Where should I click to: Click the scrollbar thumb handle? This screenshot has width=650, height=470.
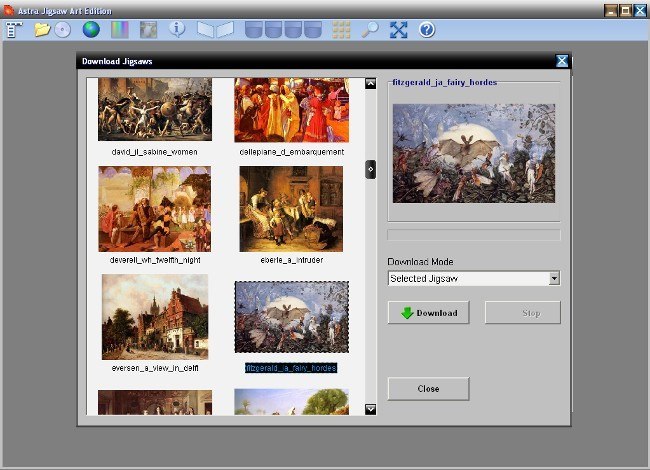tap(371, 170)
